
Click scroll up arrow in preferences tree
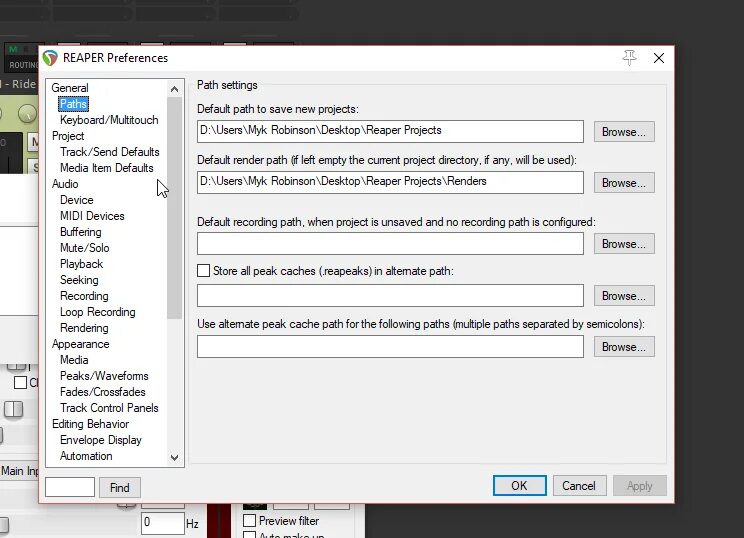175,89
